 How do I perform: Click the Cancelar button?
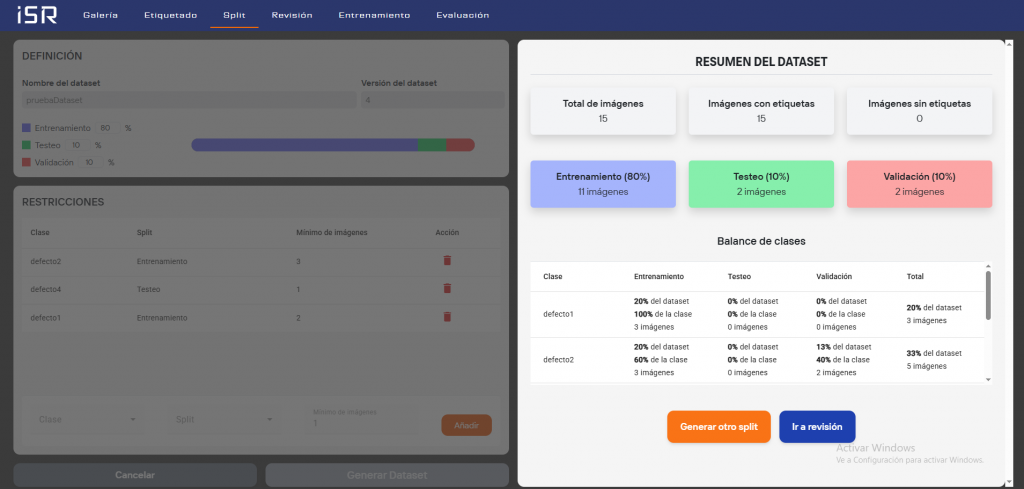coord(135,475)
